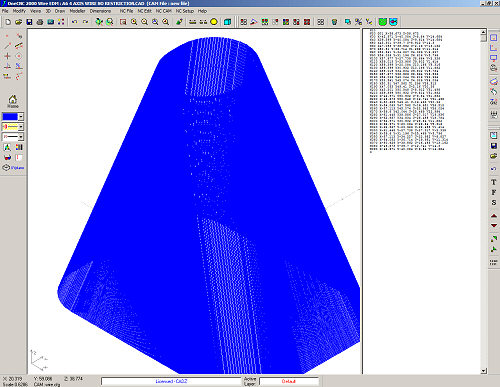Click the cyan 3D box toolbar icon
The height and width of the screenshot is (387, 500).
(x=227, y=22)
